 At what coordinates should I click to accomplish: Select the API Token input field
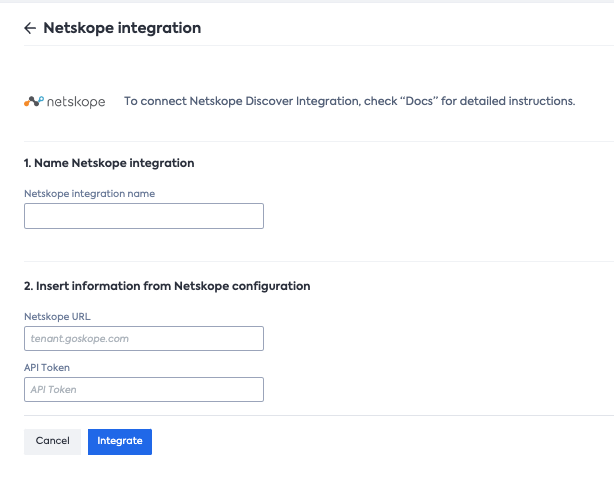[x=144, y=390]
